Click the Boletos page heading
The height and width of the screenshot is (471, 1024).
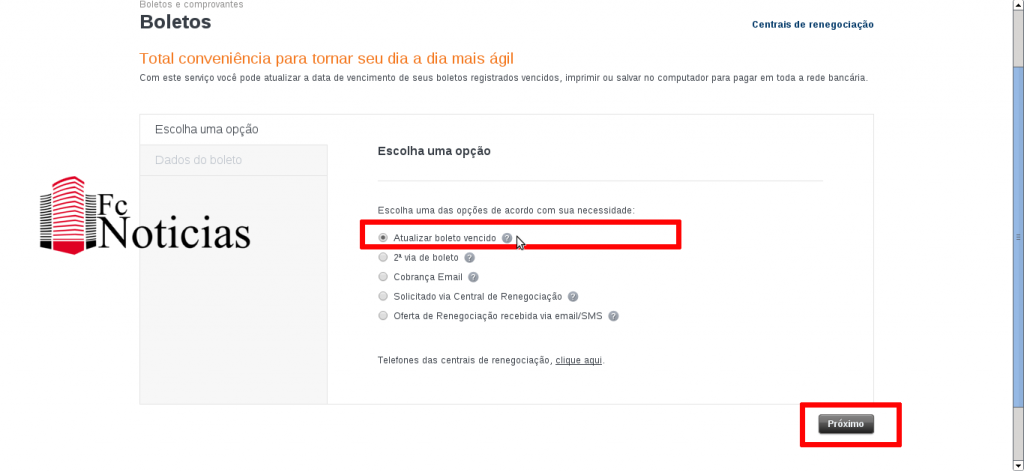[175, 21]
